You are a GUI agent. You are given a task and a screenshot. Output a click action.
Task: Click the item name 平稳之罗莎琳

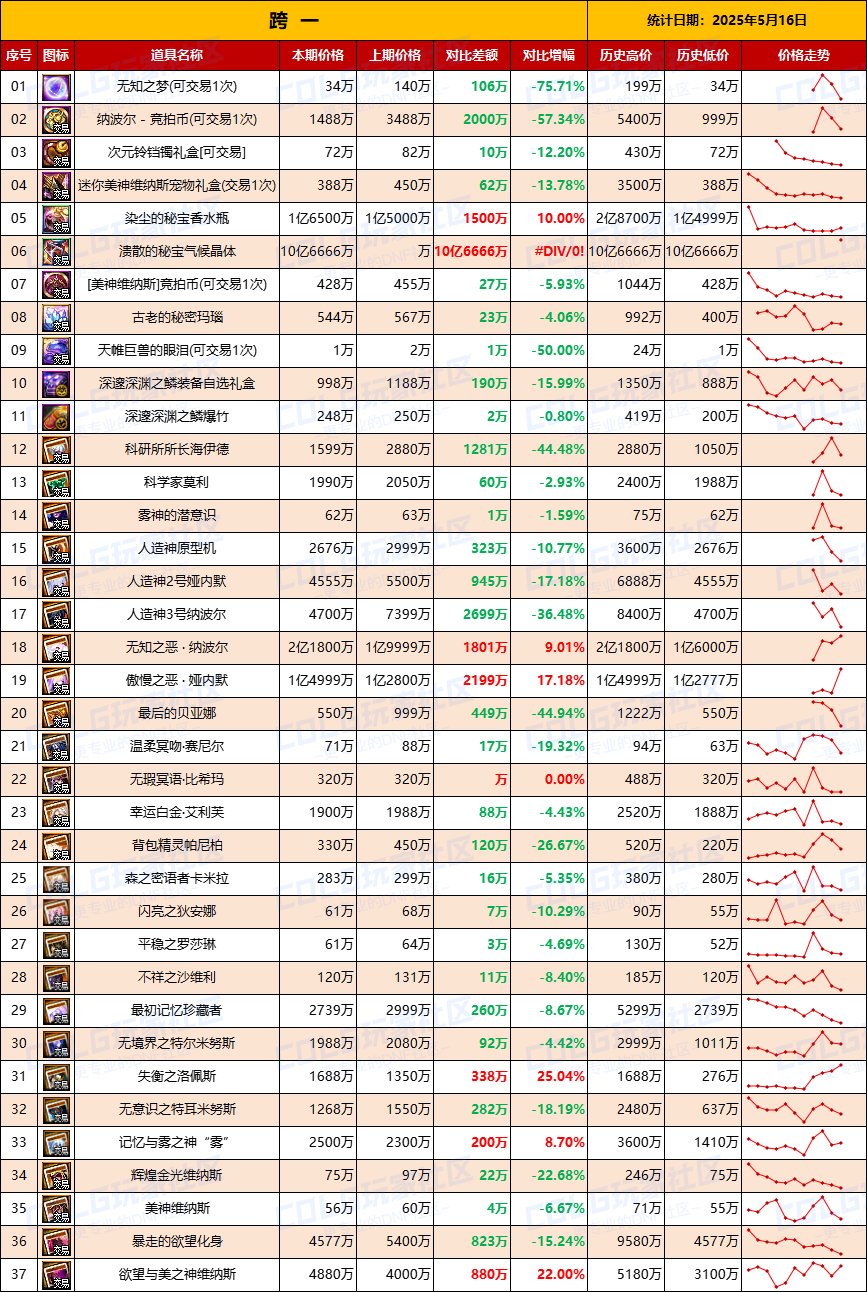175,945
